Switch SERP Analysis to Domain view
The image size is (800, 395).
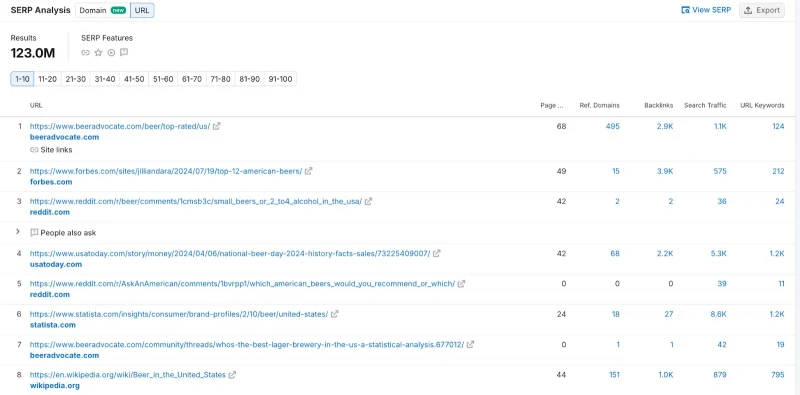pos(103,10)
